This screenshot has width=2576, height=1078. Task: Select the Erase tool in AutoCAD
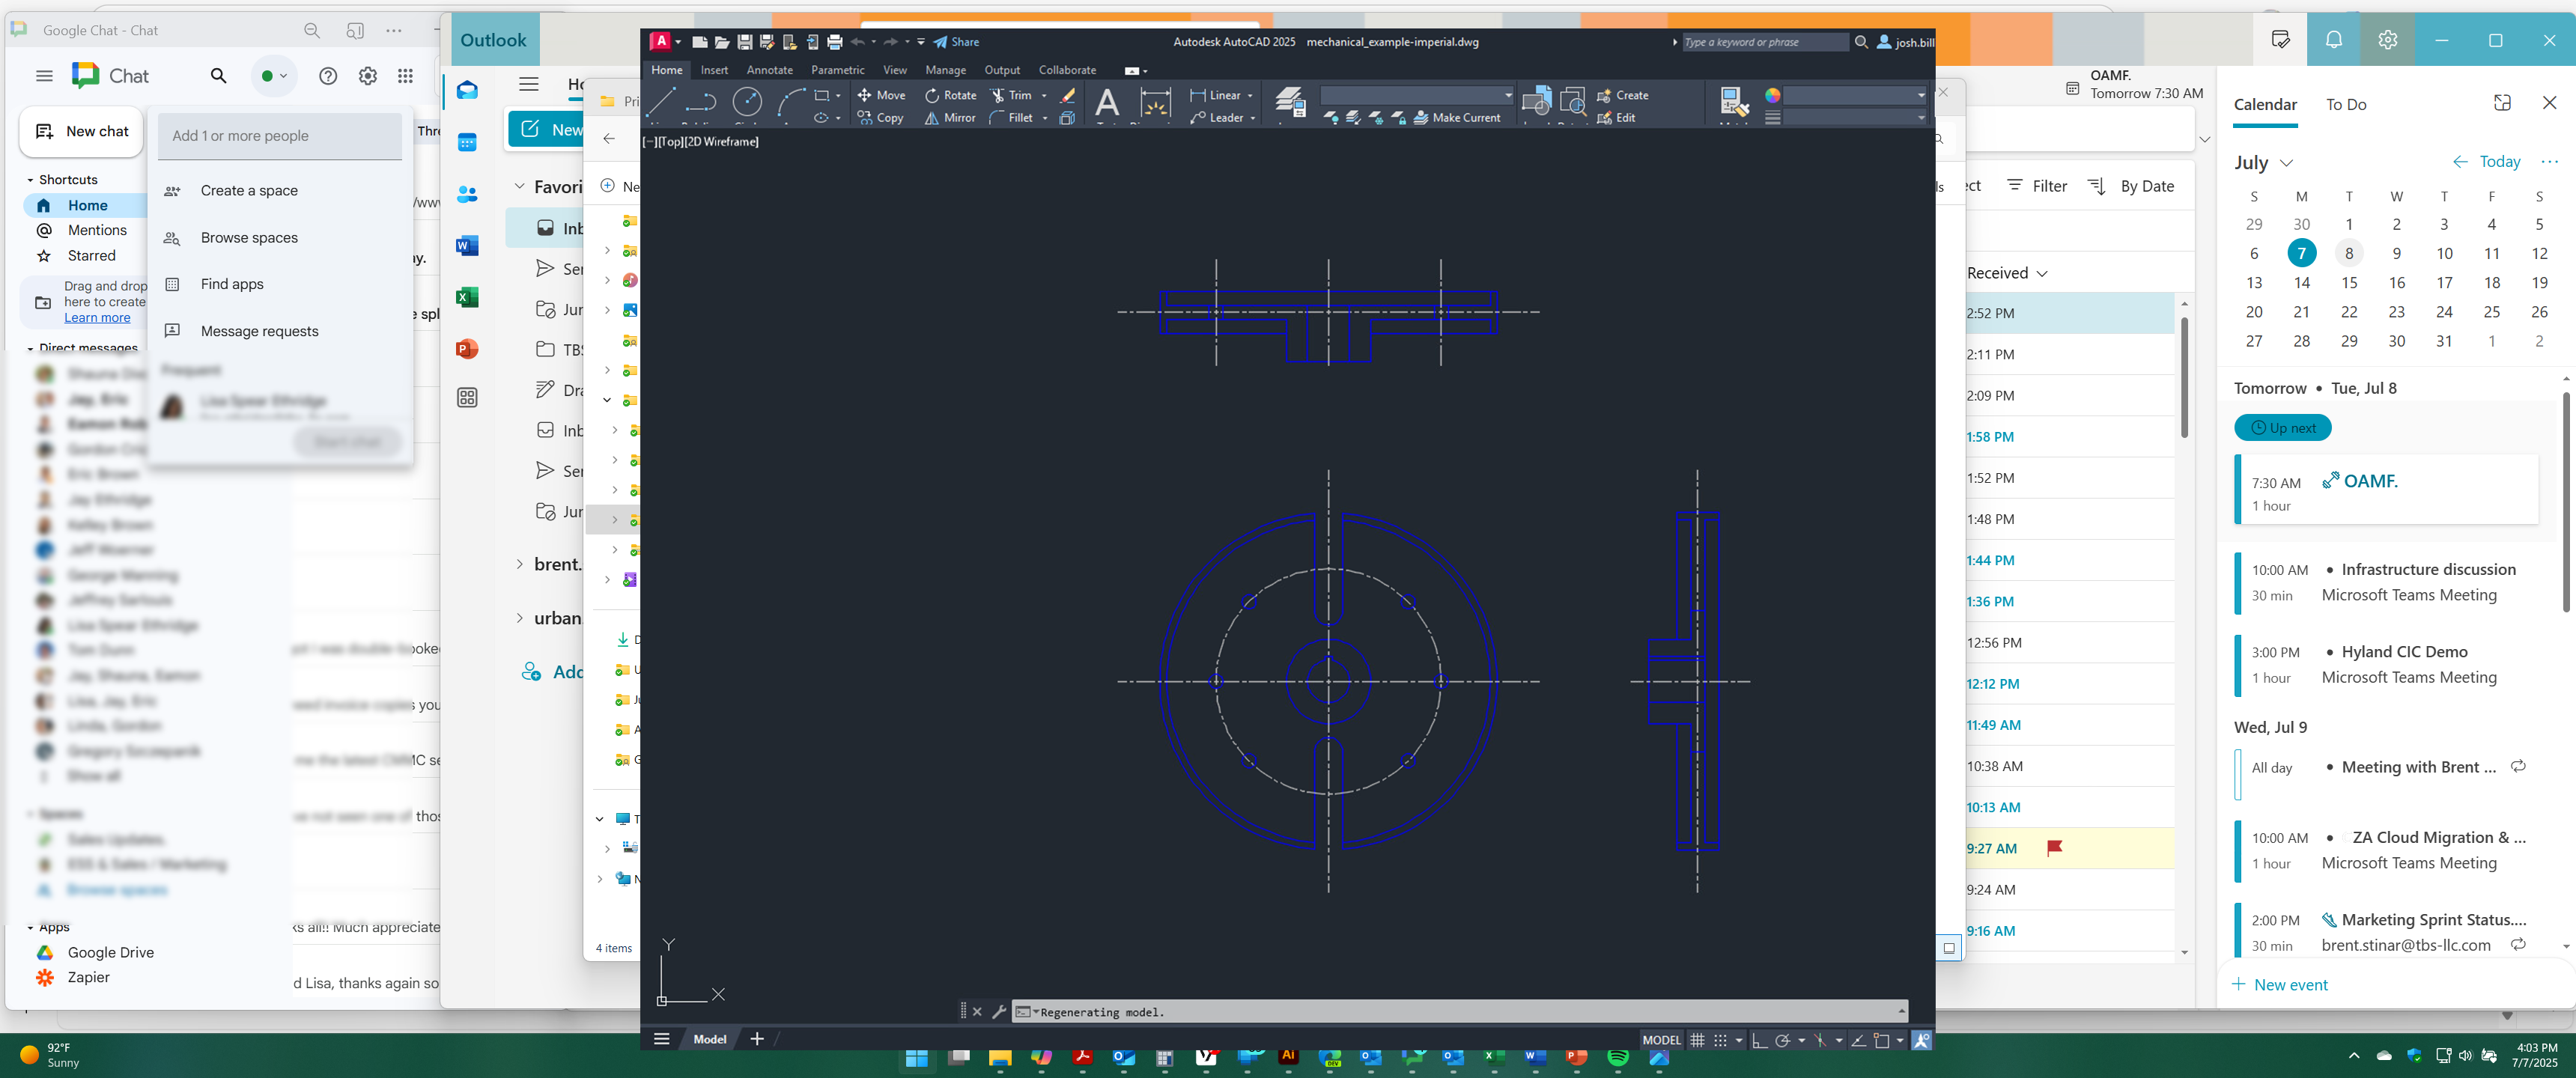tap(1067, 95)
